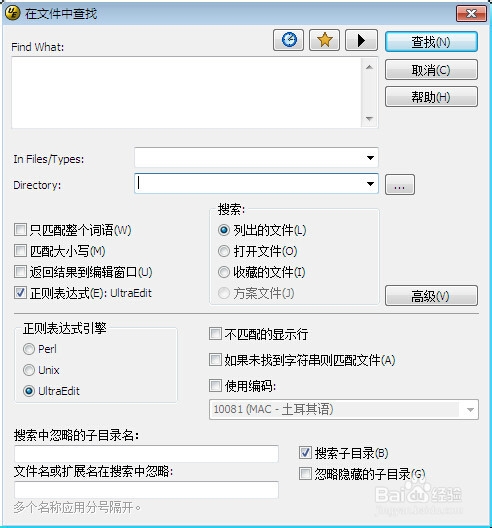Viewport: 492px width, 528px height.
Task: Select 收藏的文件(I) radio option
Action: [224, 272]
